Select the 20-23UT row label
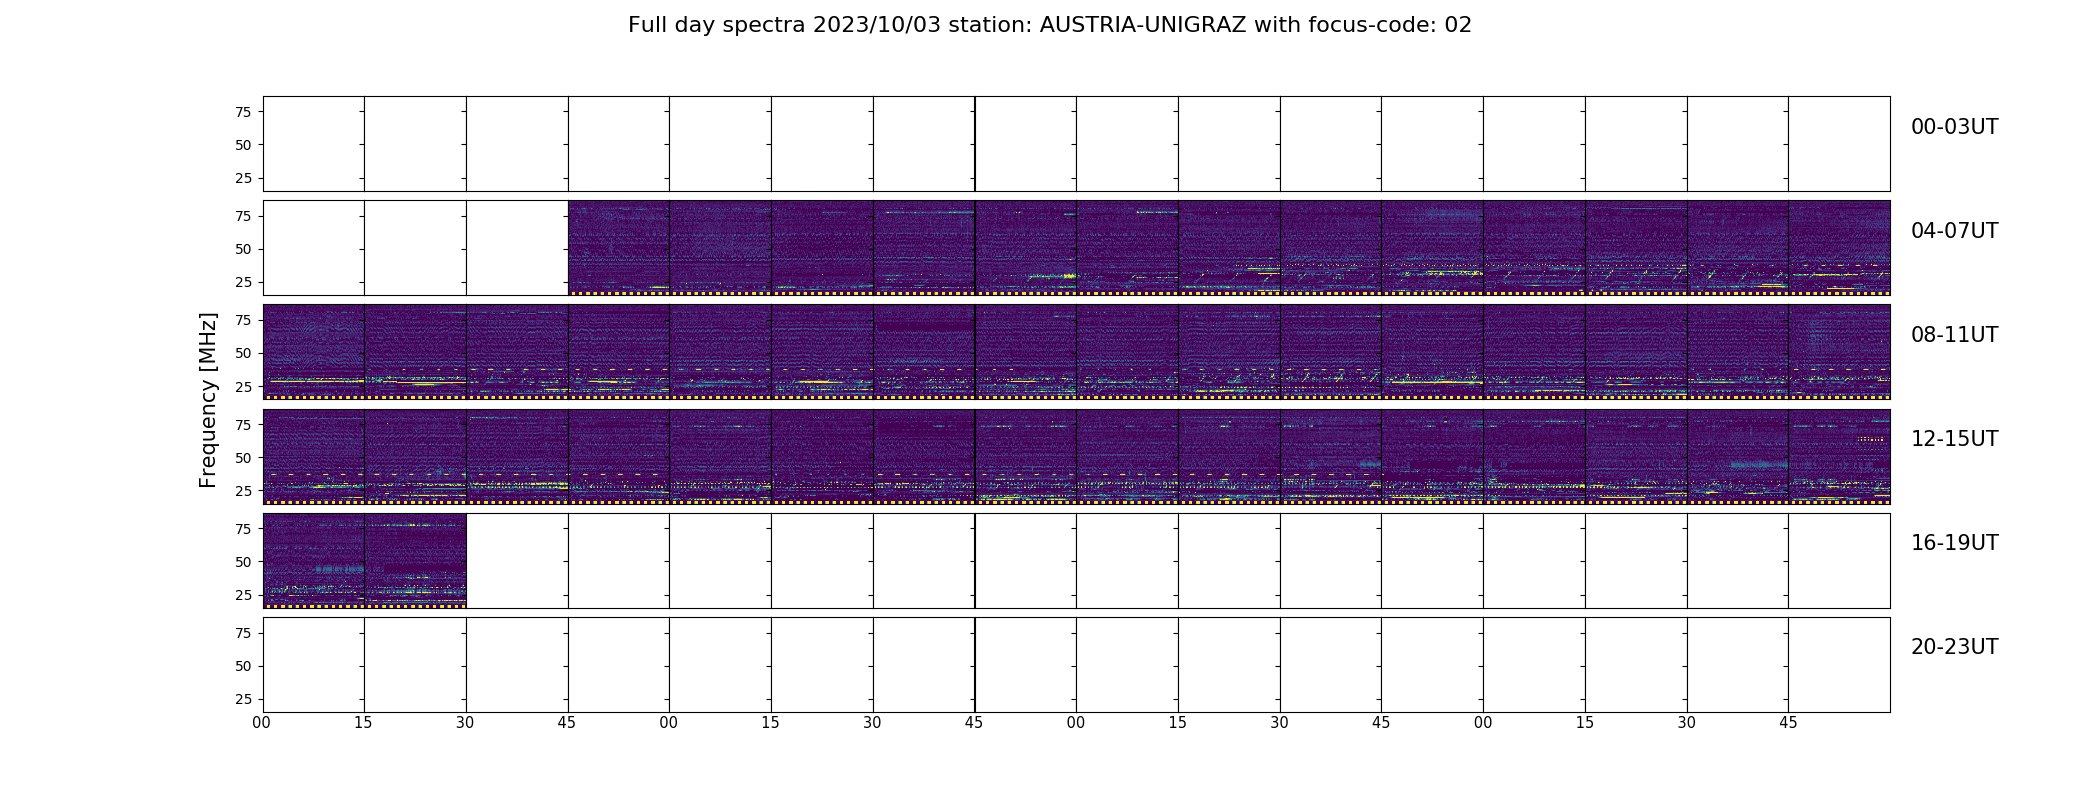Screen dimensions: 2100x800 point(1954,647)
